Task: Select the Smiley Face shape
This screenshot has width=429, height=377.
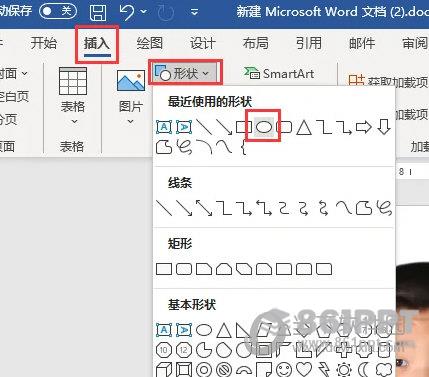Action: click(284, 370)
